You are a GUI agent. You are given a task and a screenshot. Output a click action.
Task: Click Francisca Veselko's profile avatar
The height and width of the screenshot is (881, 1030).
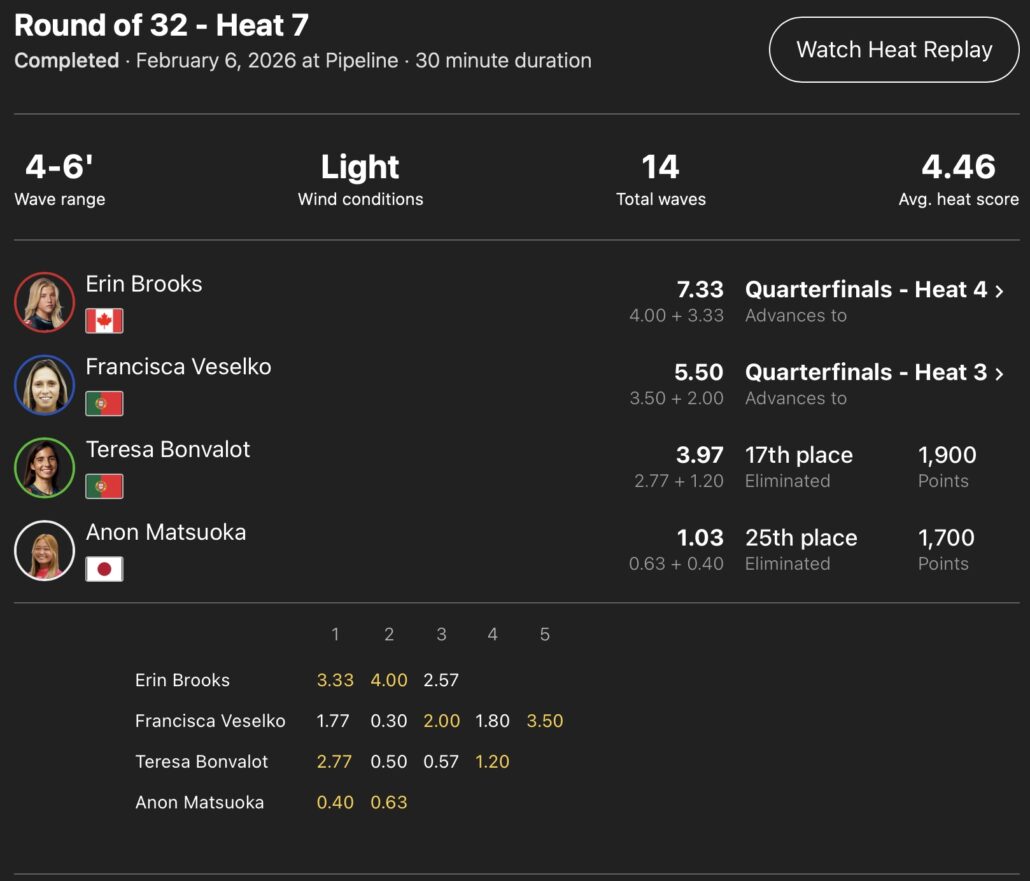[44, 385]
